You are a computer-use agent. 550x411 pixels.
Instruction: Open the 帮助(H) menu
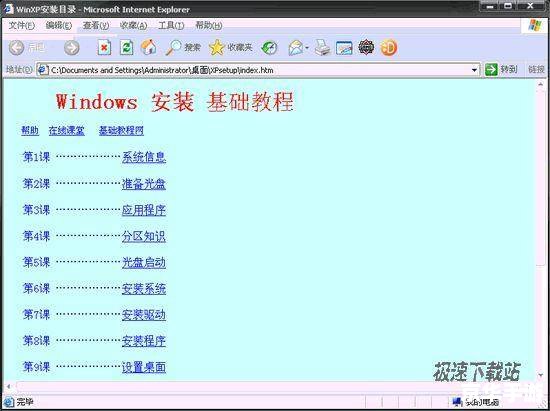coord(209,25)
